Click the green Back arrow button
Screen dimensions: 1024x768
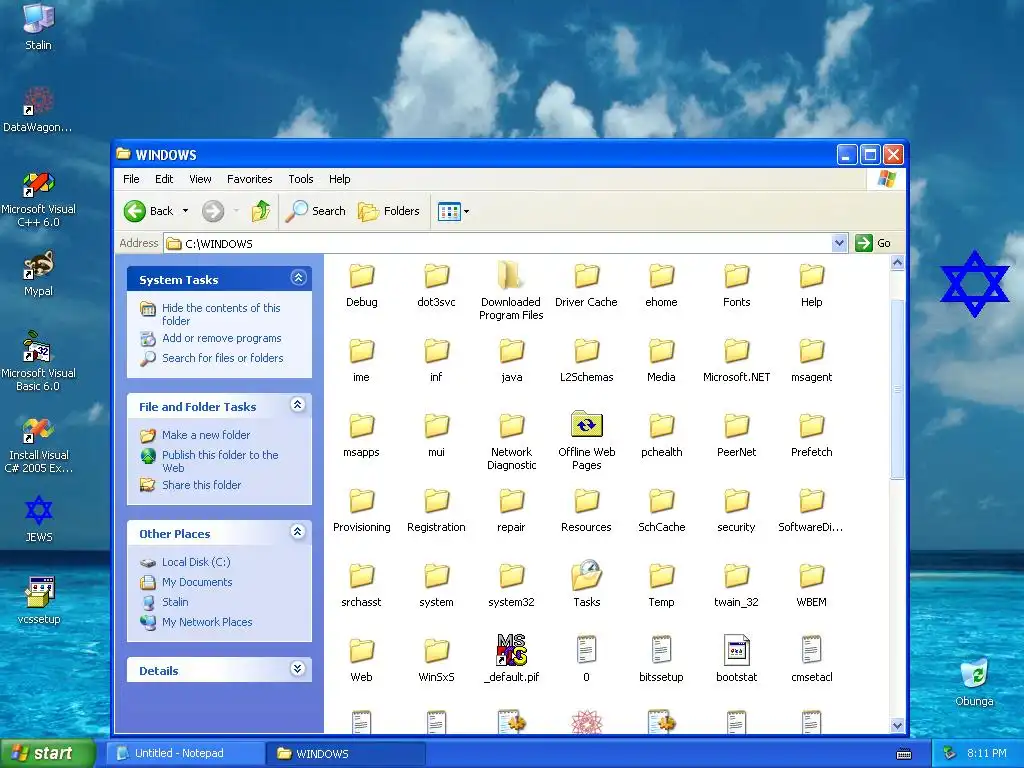(x=135, y=211)
